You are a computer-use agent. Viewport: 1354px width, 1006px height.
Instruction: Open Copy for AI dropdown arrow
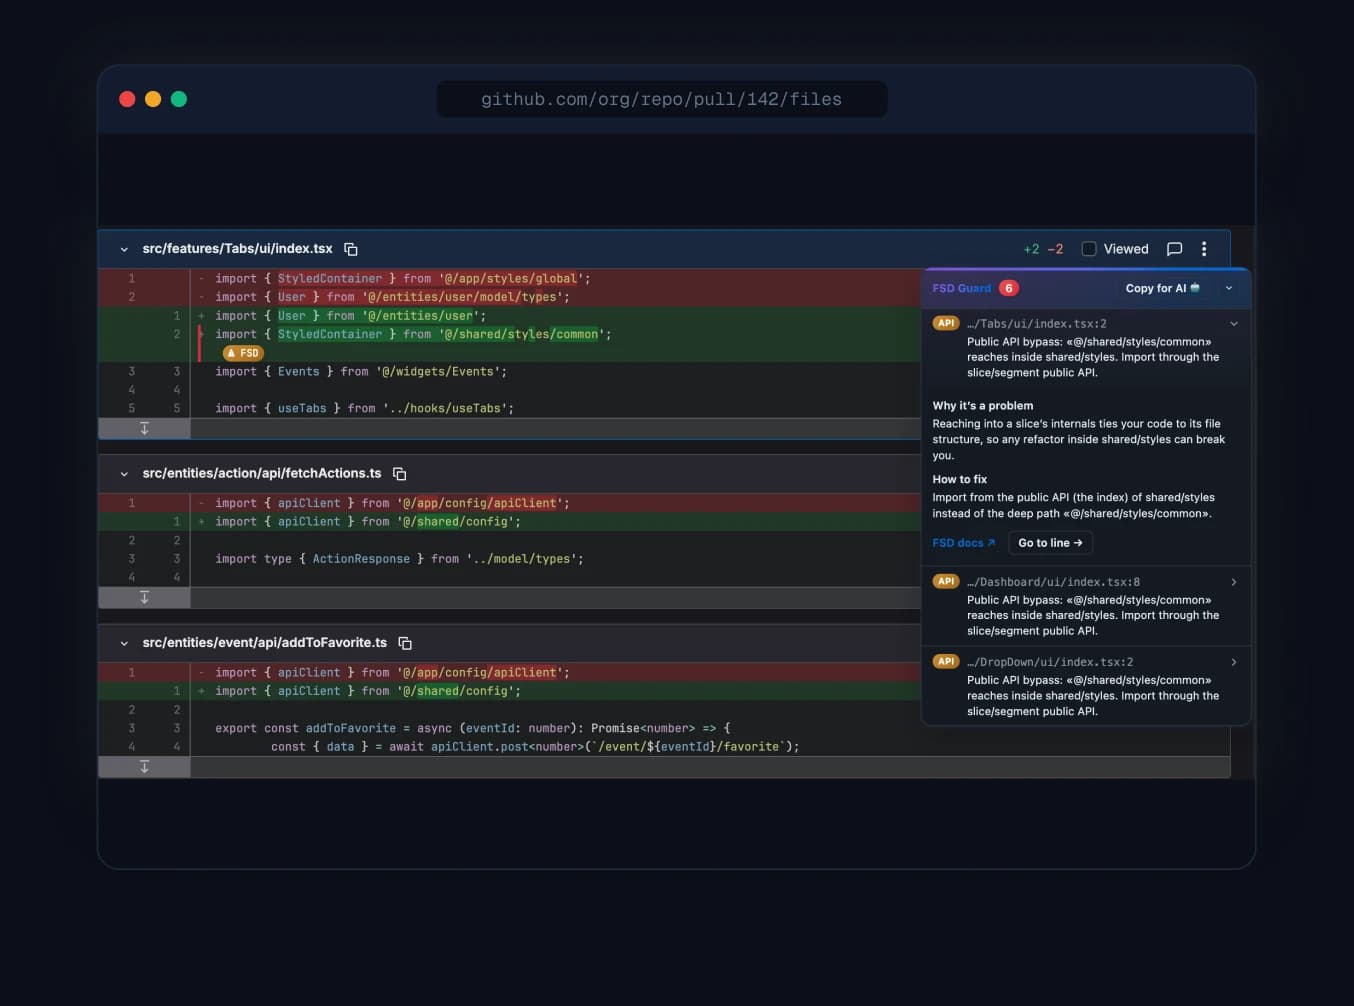point(1229,288)
